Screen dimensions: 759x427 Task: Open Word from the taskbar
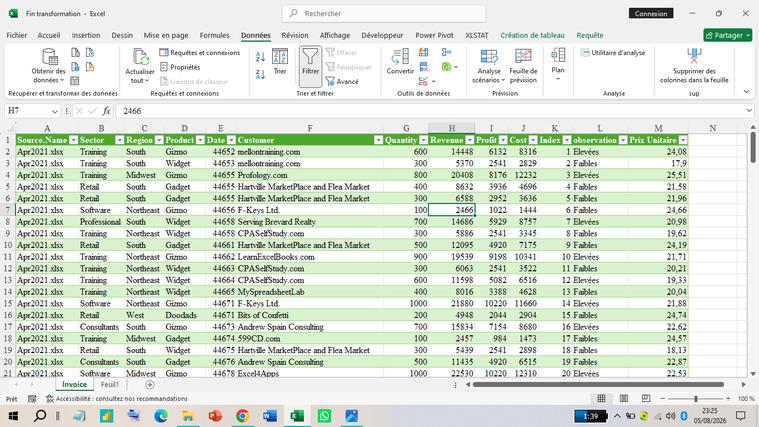coord(270,415)
